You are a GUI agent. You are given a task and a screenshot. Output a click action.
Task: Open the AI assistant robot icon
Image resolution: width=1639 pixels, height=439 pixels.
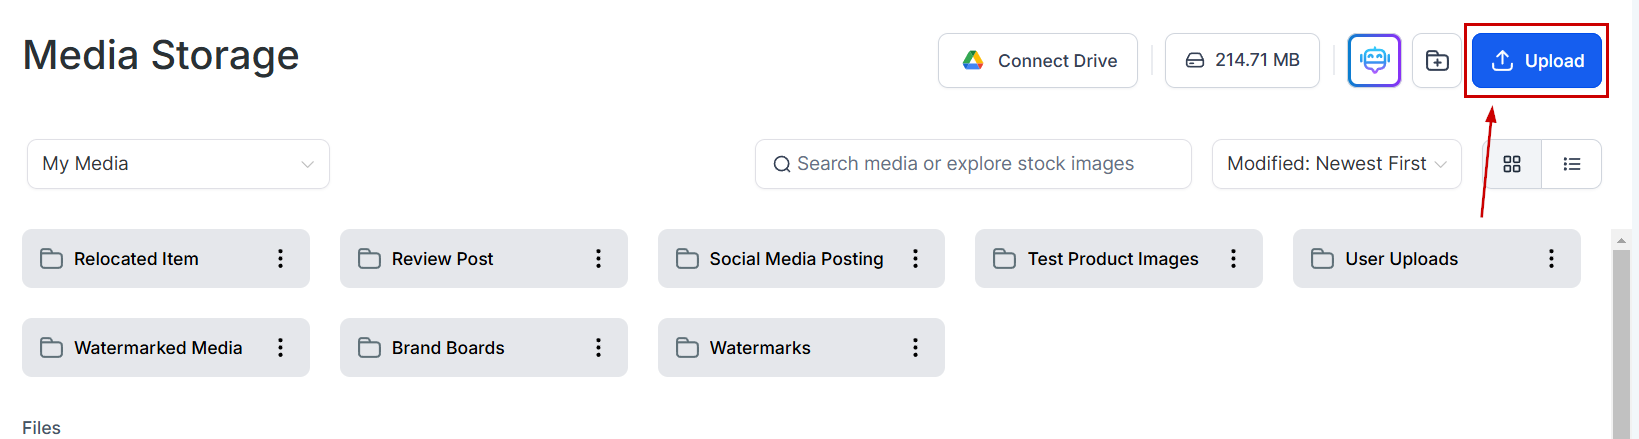click(x=1374, y=61)
